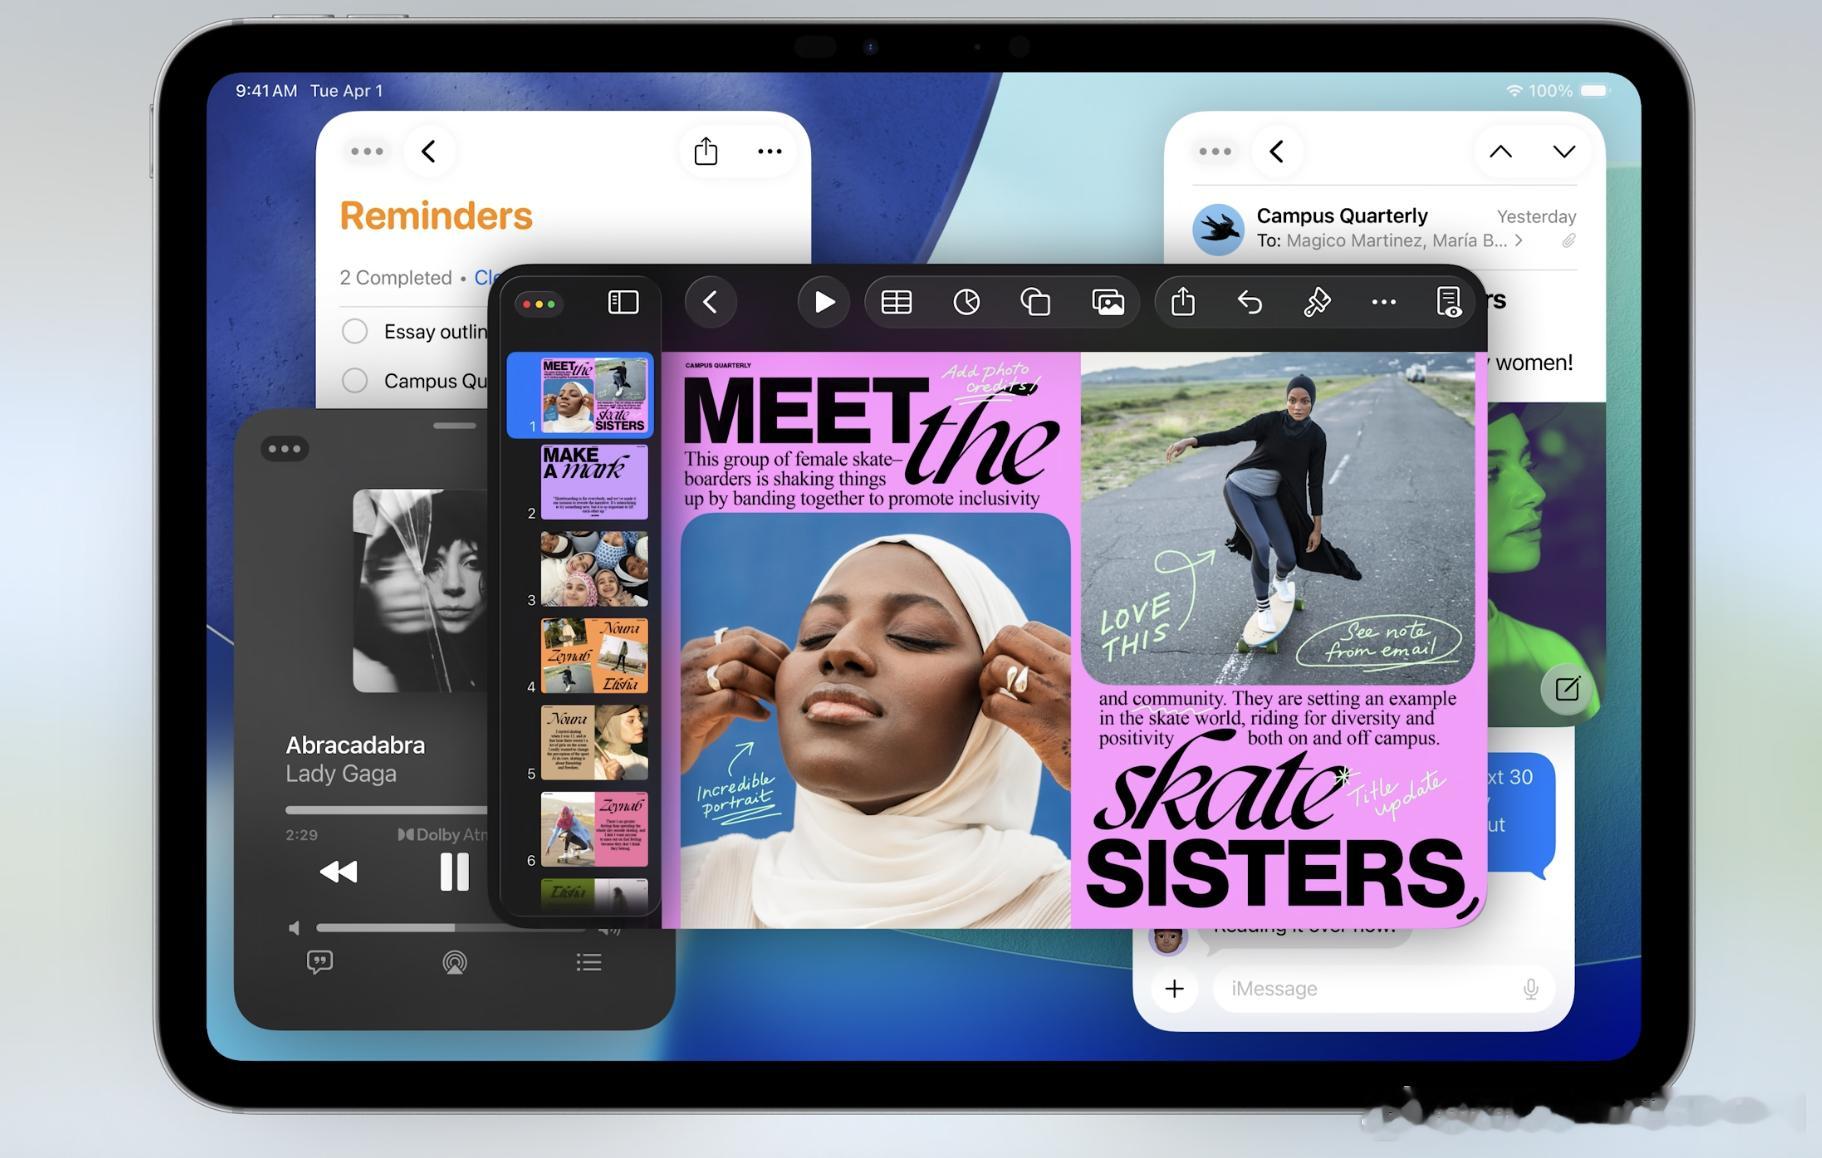This screenshot has height=1158, width=1822.
Task: Show the Up Next queue list
Action: (x=589, y=962)
